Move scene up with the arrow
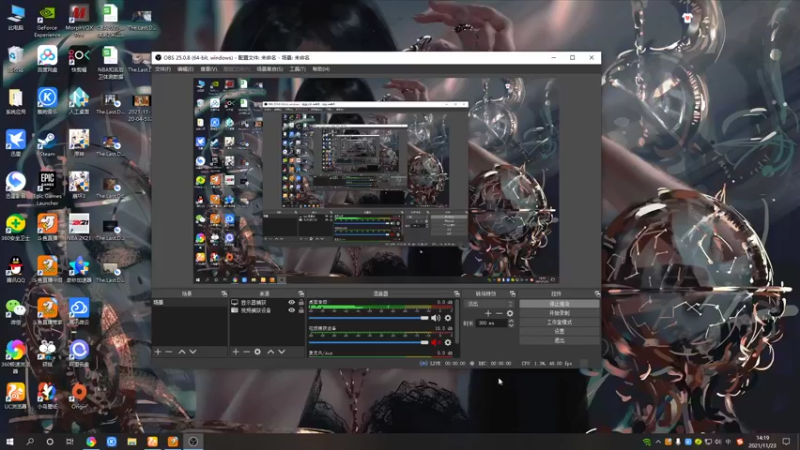Screen dimensions: 800x450 click(x=182, y=352)
